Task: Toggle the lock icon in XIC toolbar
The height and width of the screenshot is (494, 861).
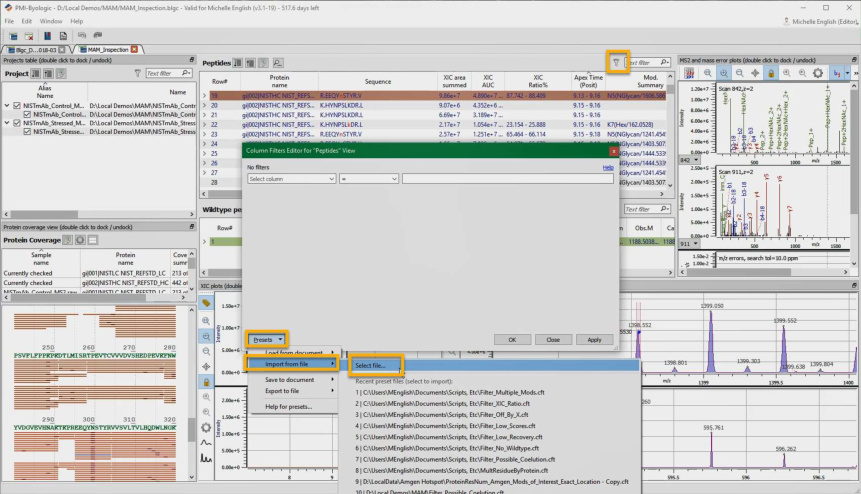Action: [x=206, y=381]
